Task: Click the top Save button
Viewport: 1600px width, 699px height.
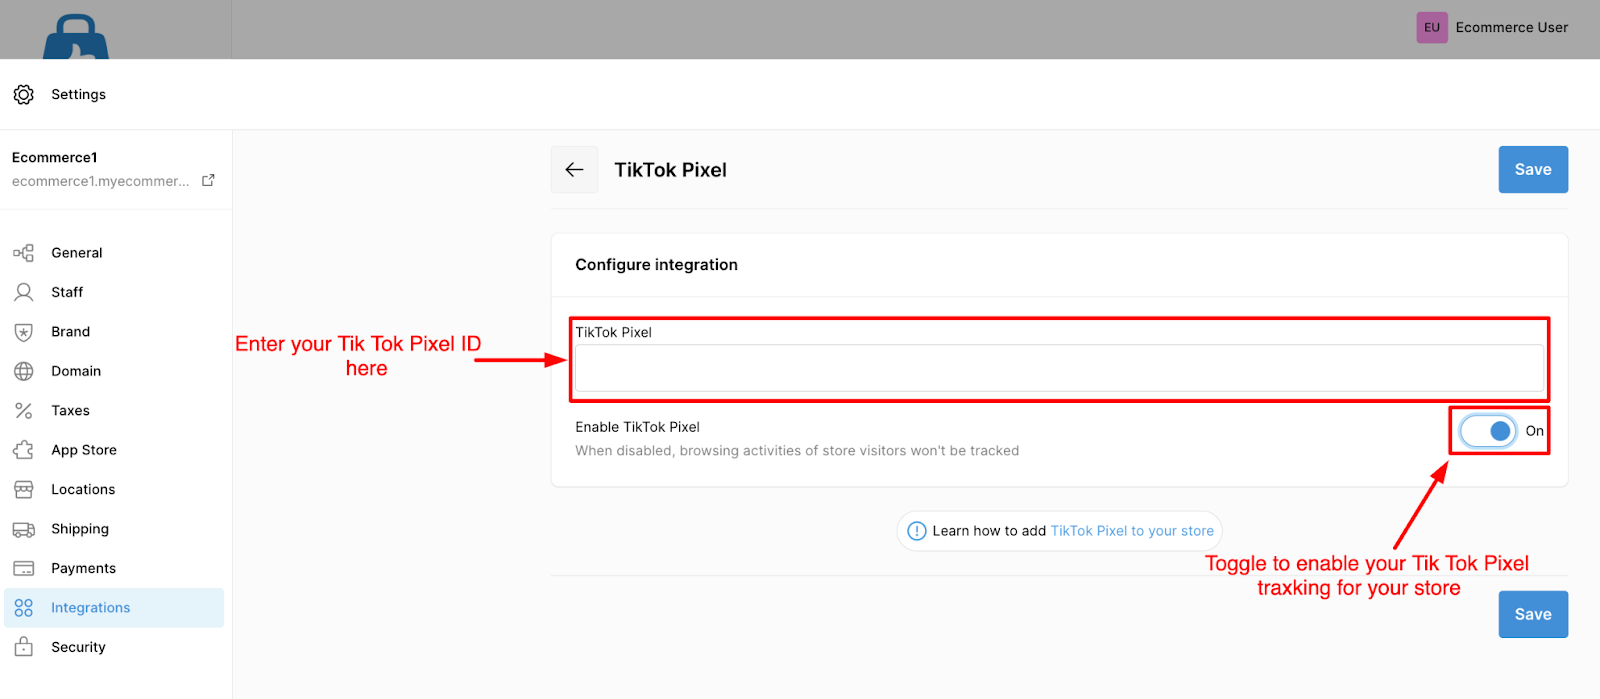Action: click(x=1533, y=170)
